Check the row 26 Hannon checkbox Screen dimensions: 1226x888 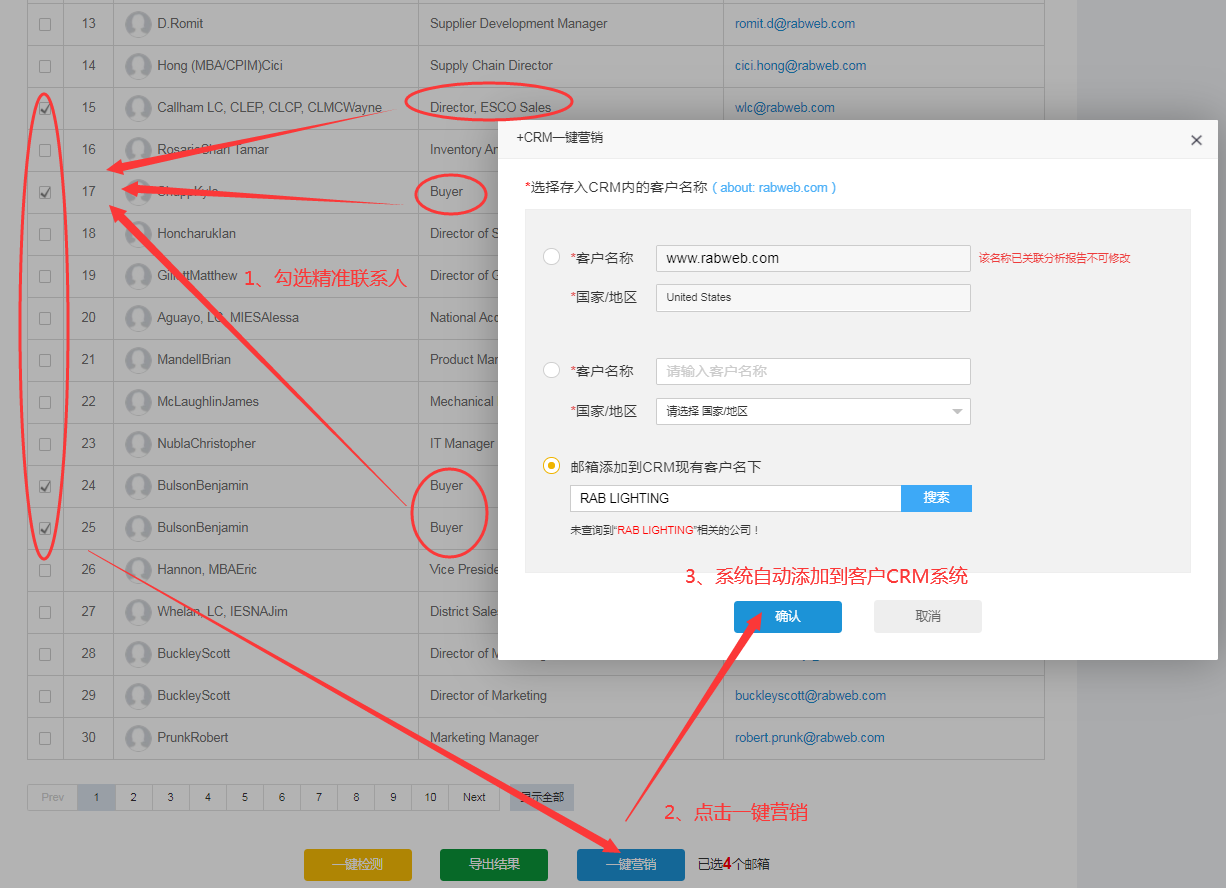point(45,570)
